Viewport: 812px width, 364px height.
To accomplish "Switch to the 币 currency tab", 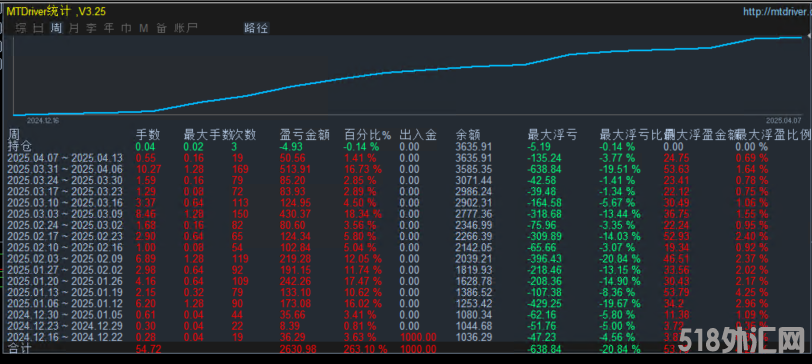I will 126,28.
